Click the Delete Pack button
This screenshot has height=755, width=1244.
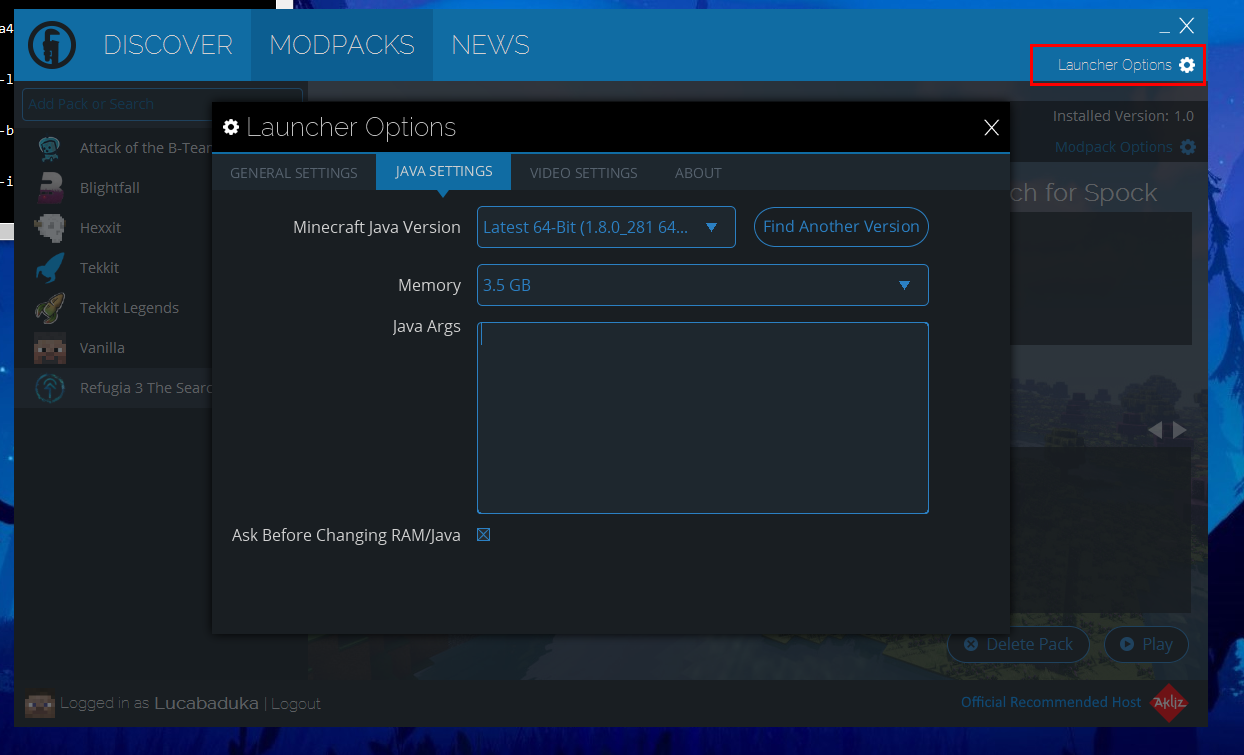click(1018, 644)
